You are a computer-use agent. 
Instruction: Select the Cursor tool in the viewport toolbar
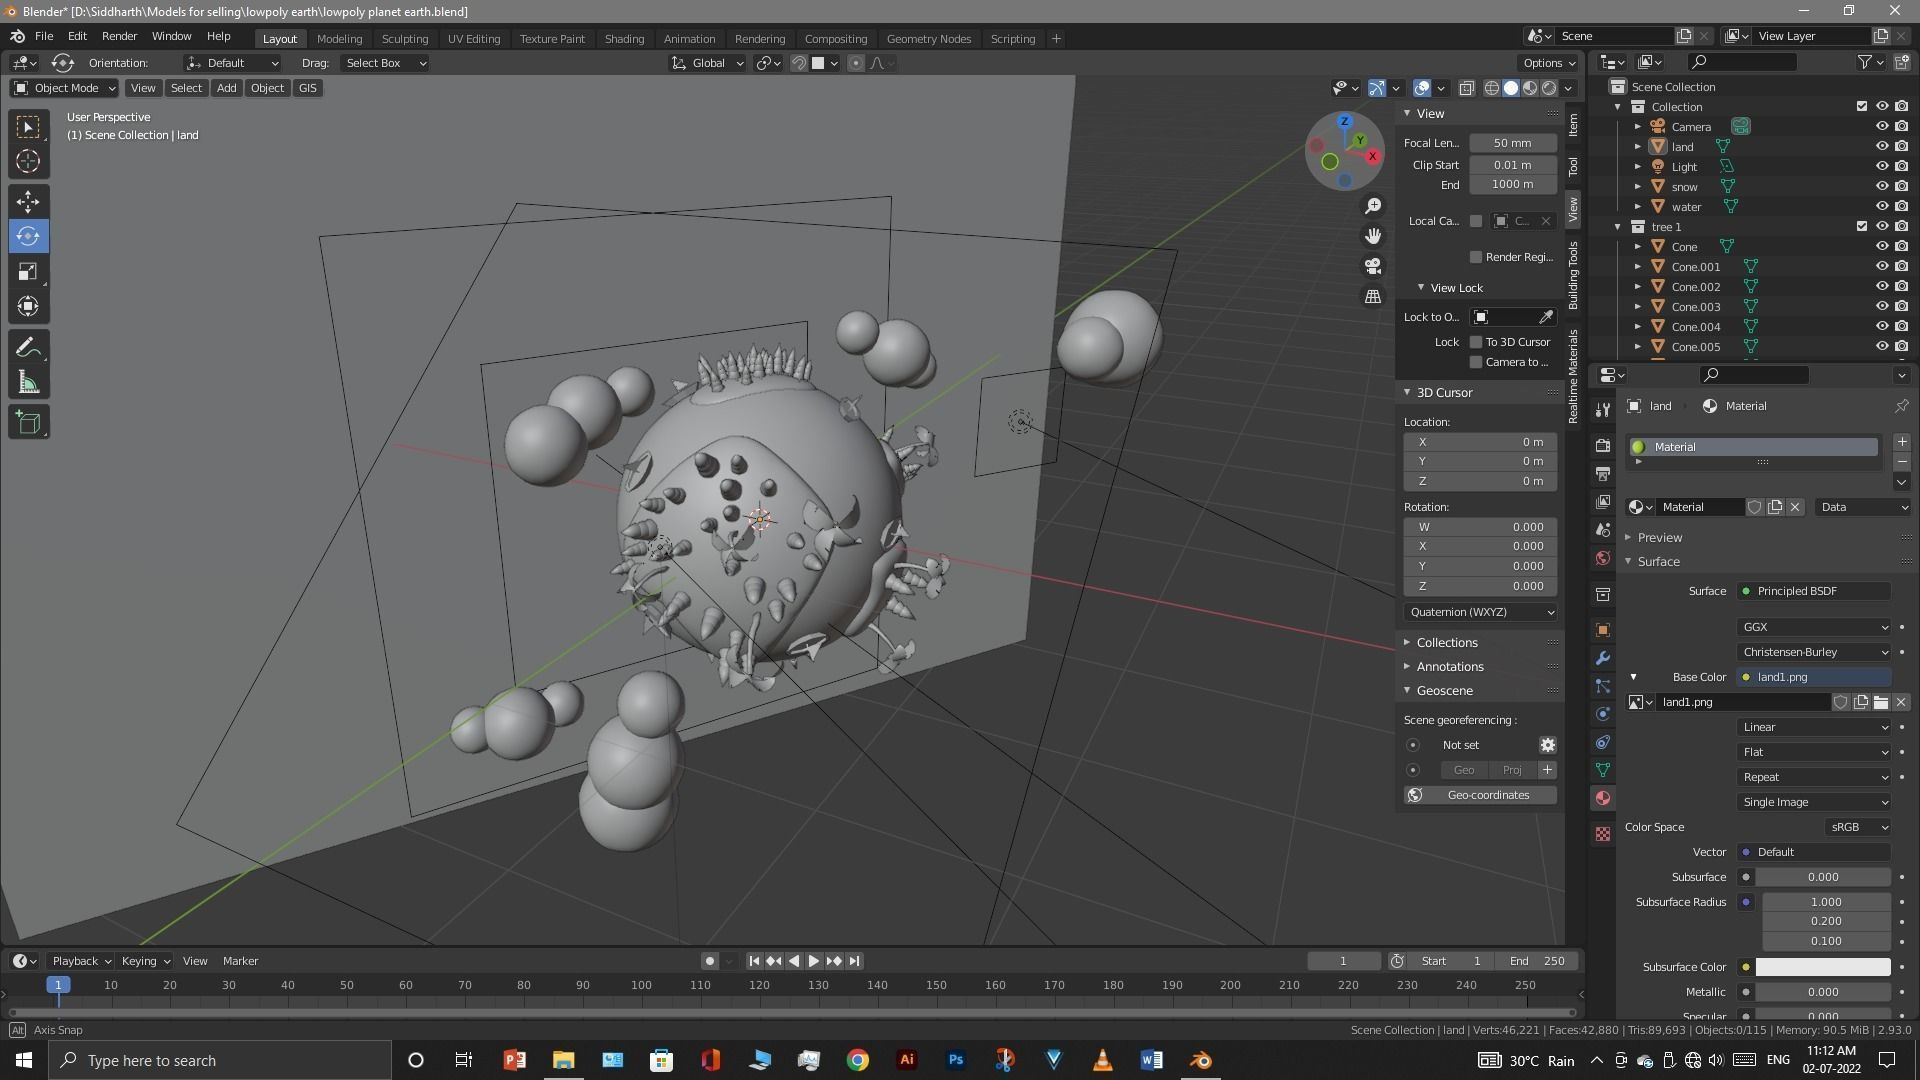click(28, 161)
